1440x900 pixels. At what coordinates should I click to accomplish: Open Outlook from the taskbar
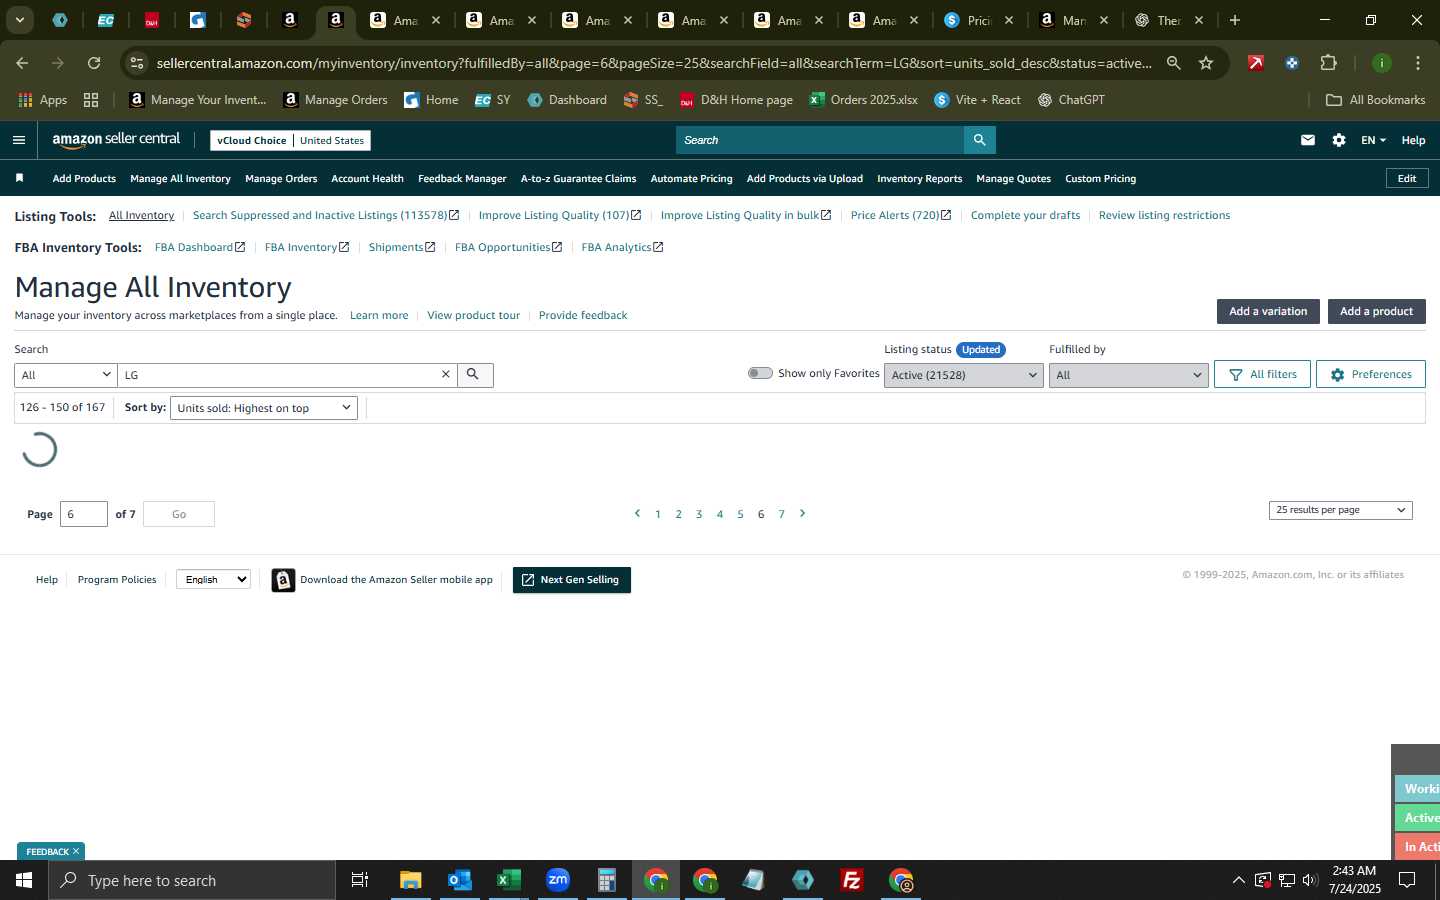(x=459, y=880)
